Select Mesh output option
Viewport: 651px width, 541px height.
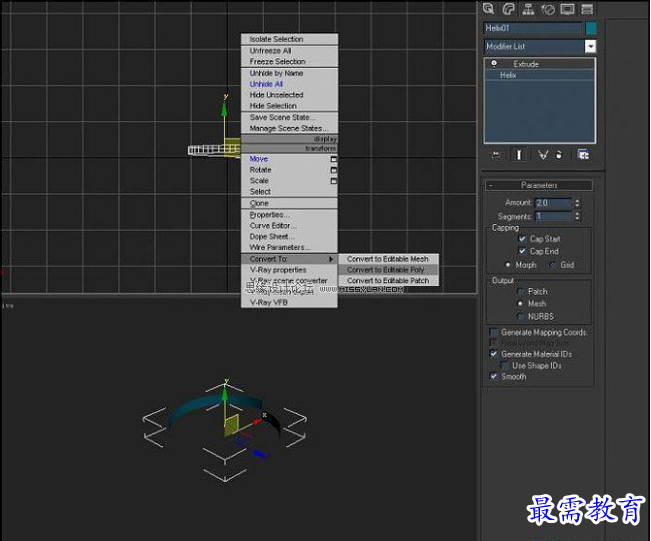520,304
